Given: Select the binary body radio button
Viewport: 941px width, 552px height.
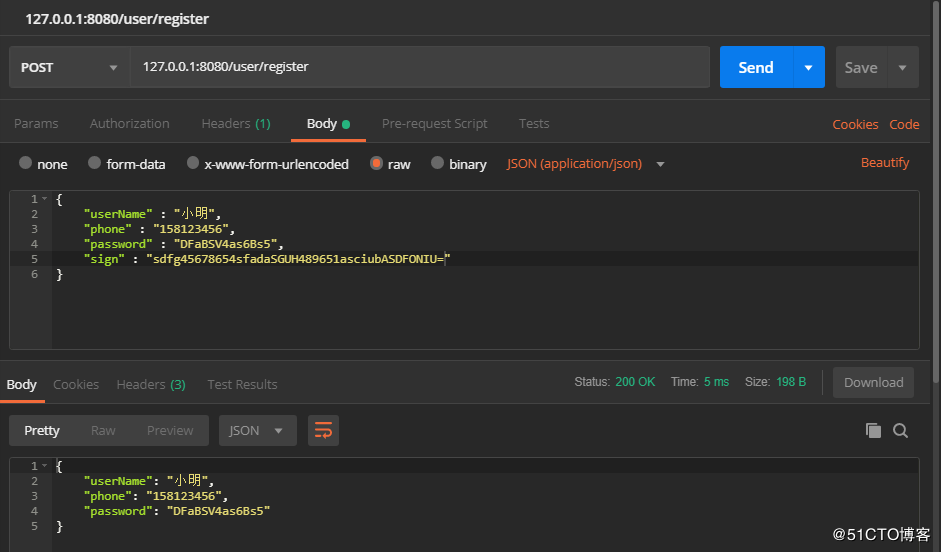Looking at the screenshot, I should (x=437, y=163).
